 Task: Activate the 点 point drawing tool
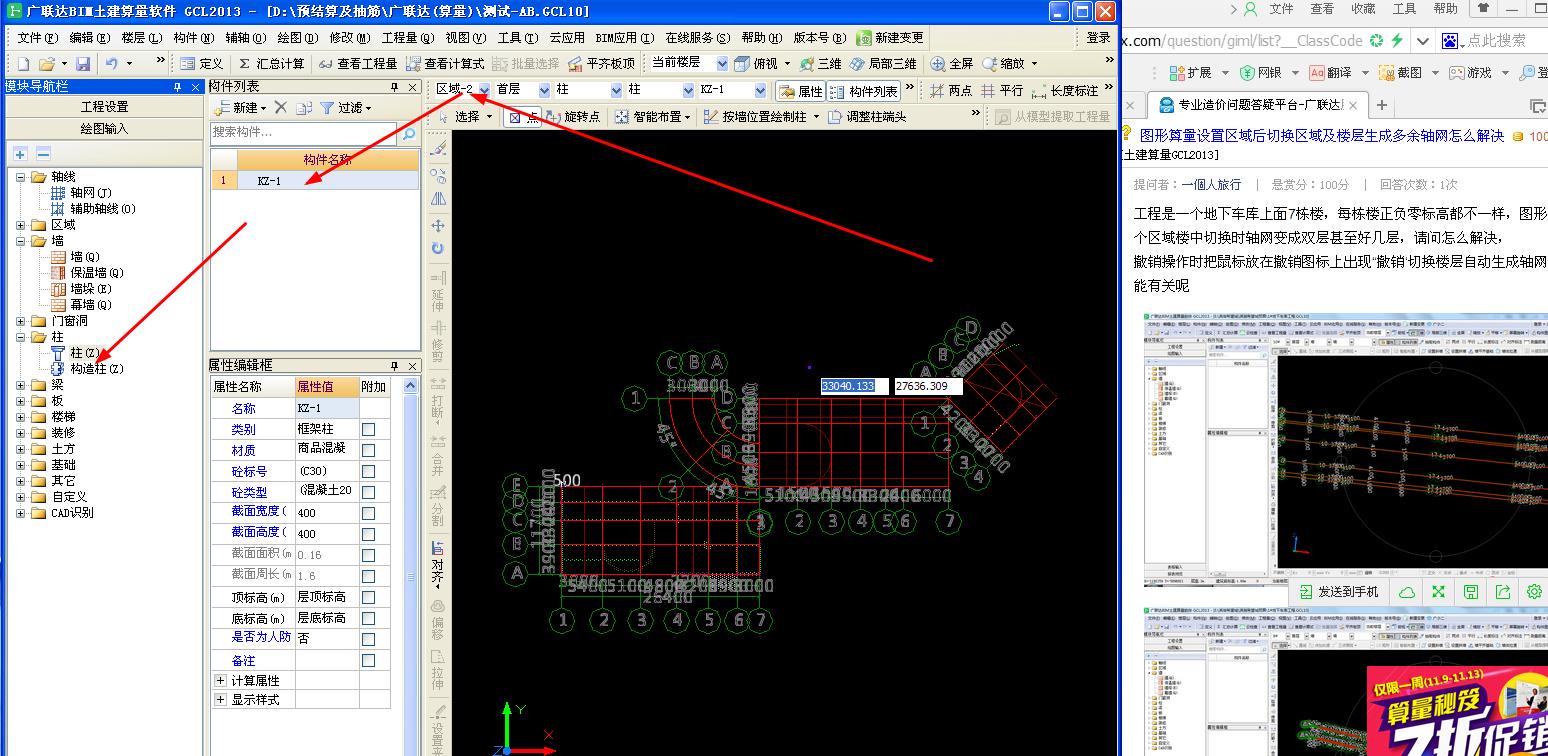point(523,117)
